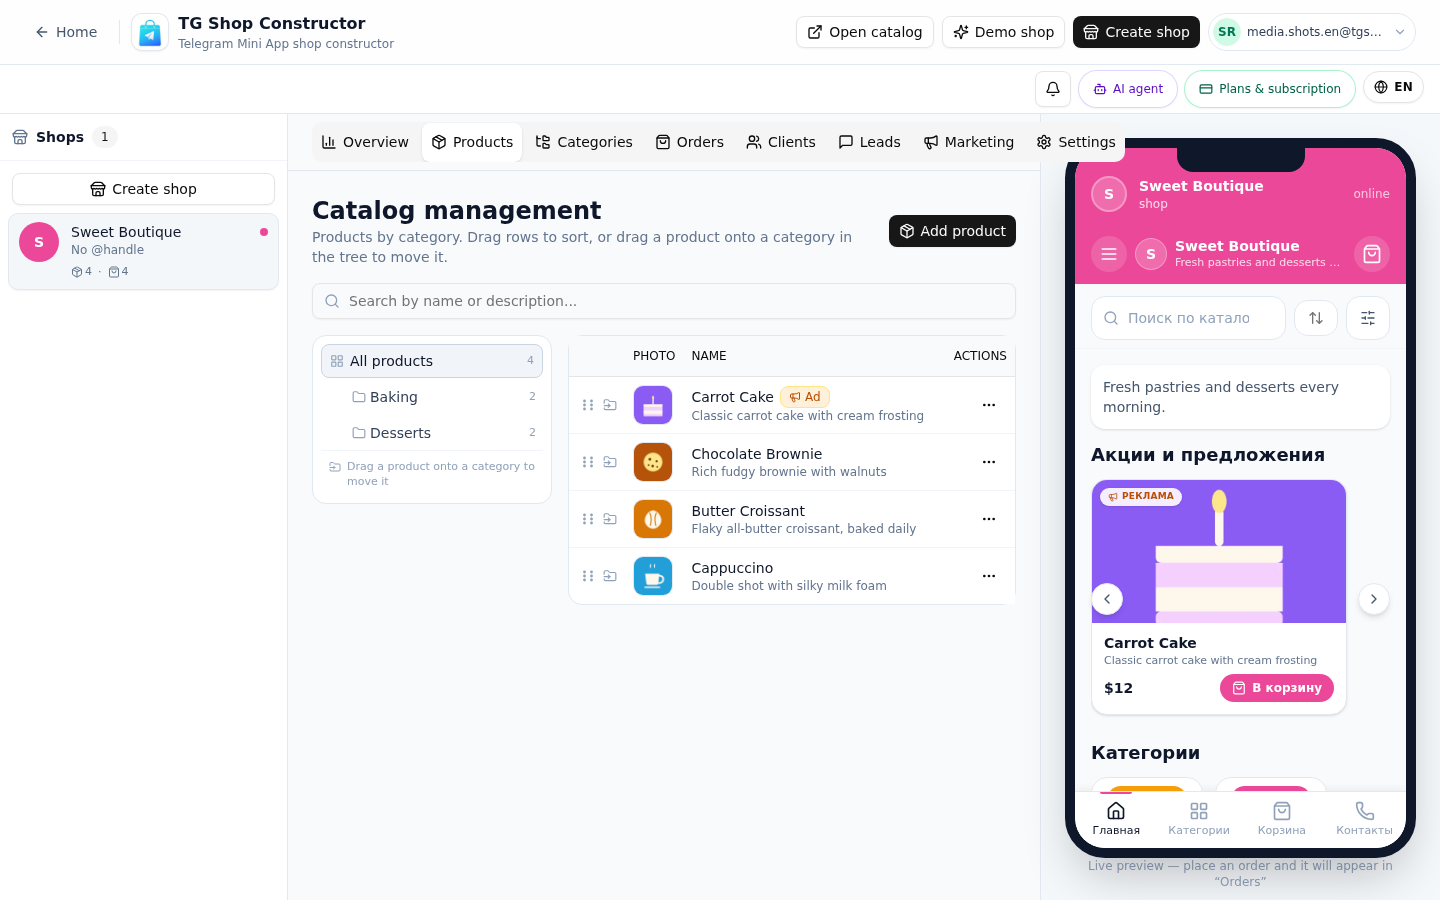Screen dimensions: 1440x900
Task: Switch to the Overview tab
Action: (365, 142)
